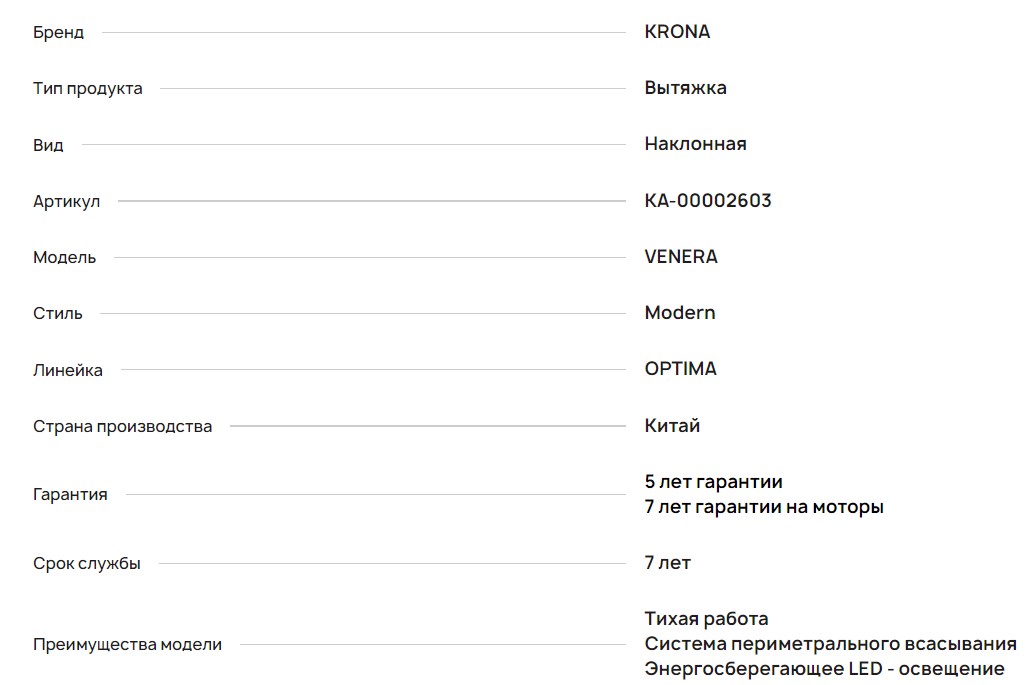The width and height of the screenshot is (1026, 685).
Task: Click the 'Бренд' row label
Action: click(x=58, y=33)
